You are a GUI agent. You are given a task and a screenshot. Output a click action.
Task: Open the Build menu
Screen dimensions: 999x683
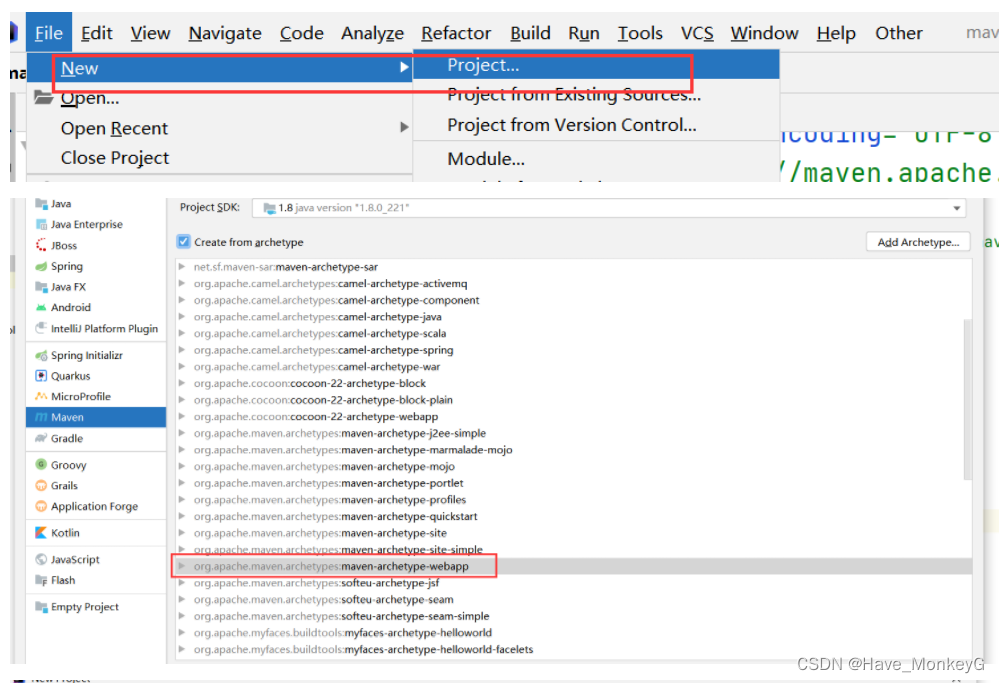[x=530, y=32]
